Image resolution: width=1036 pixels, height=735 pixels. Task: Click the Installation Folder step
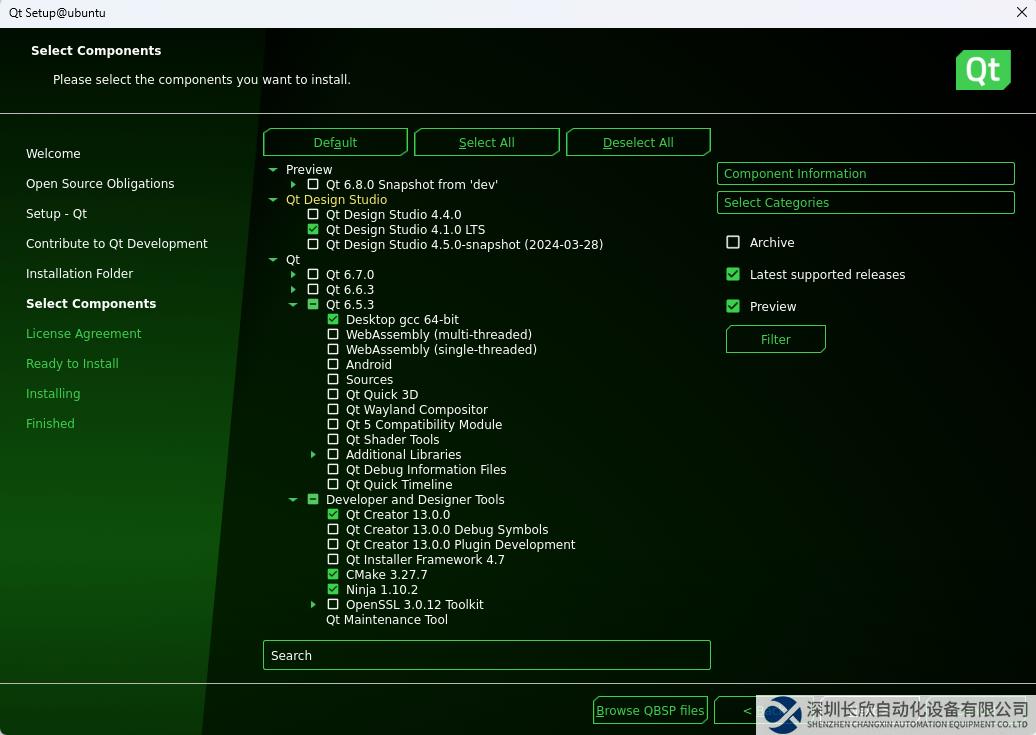click(79, 273)
